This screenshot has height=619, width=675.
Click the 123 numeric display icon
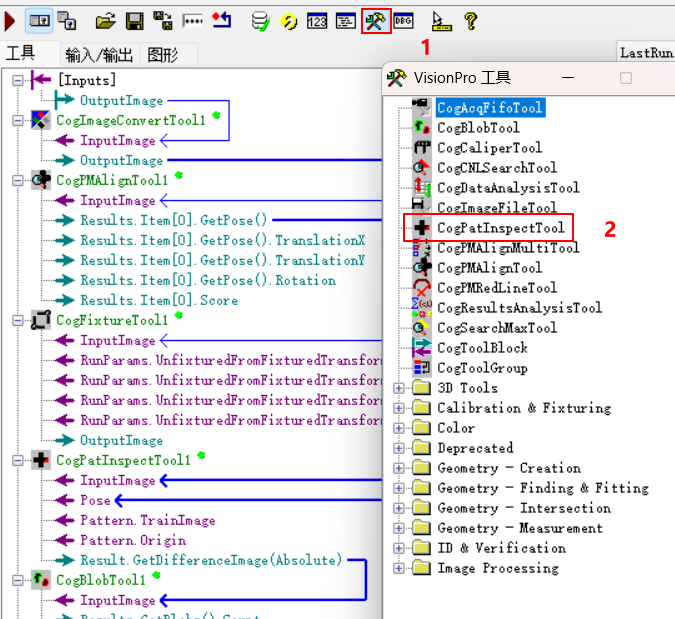tap(317, 21)
